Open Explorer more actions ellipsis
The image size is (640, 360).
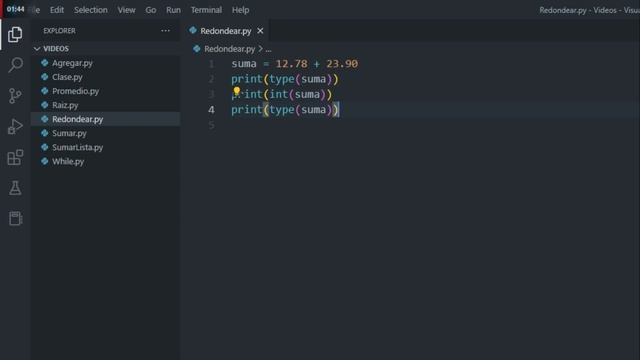[x=165, y=31]
